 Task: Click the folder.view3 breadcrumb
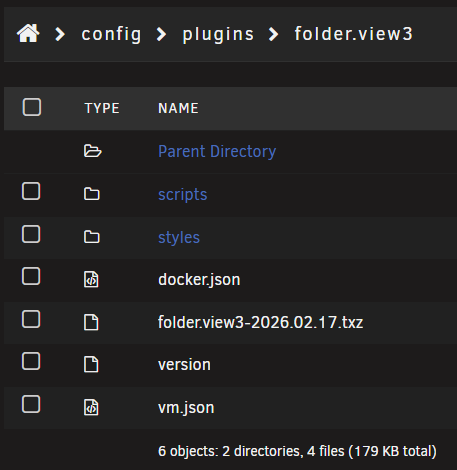tap(353, 34)
